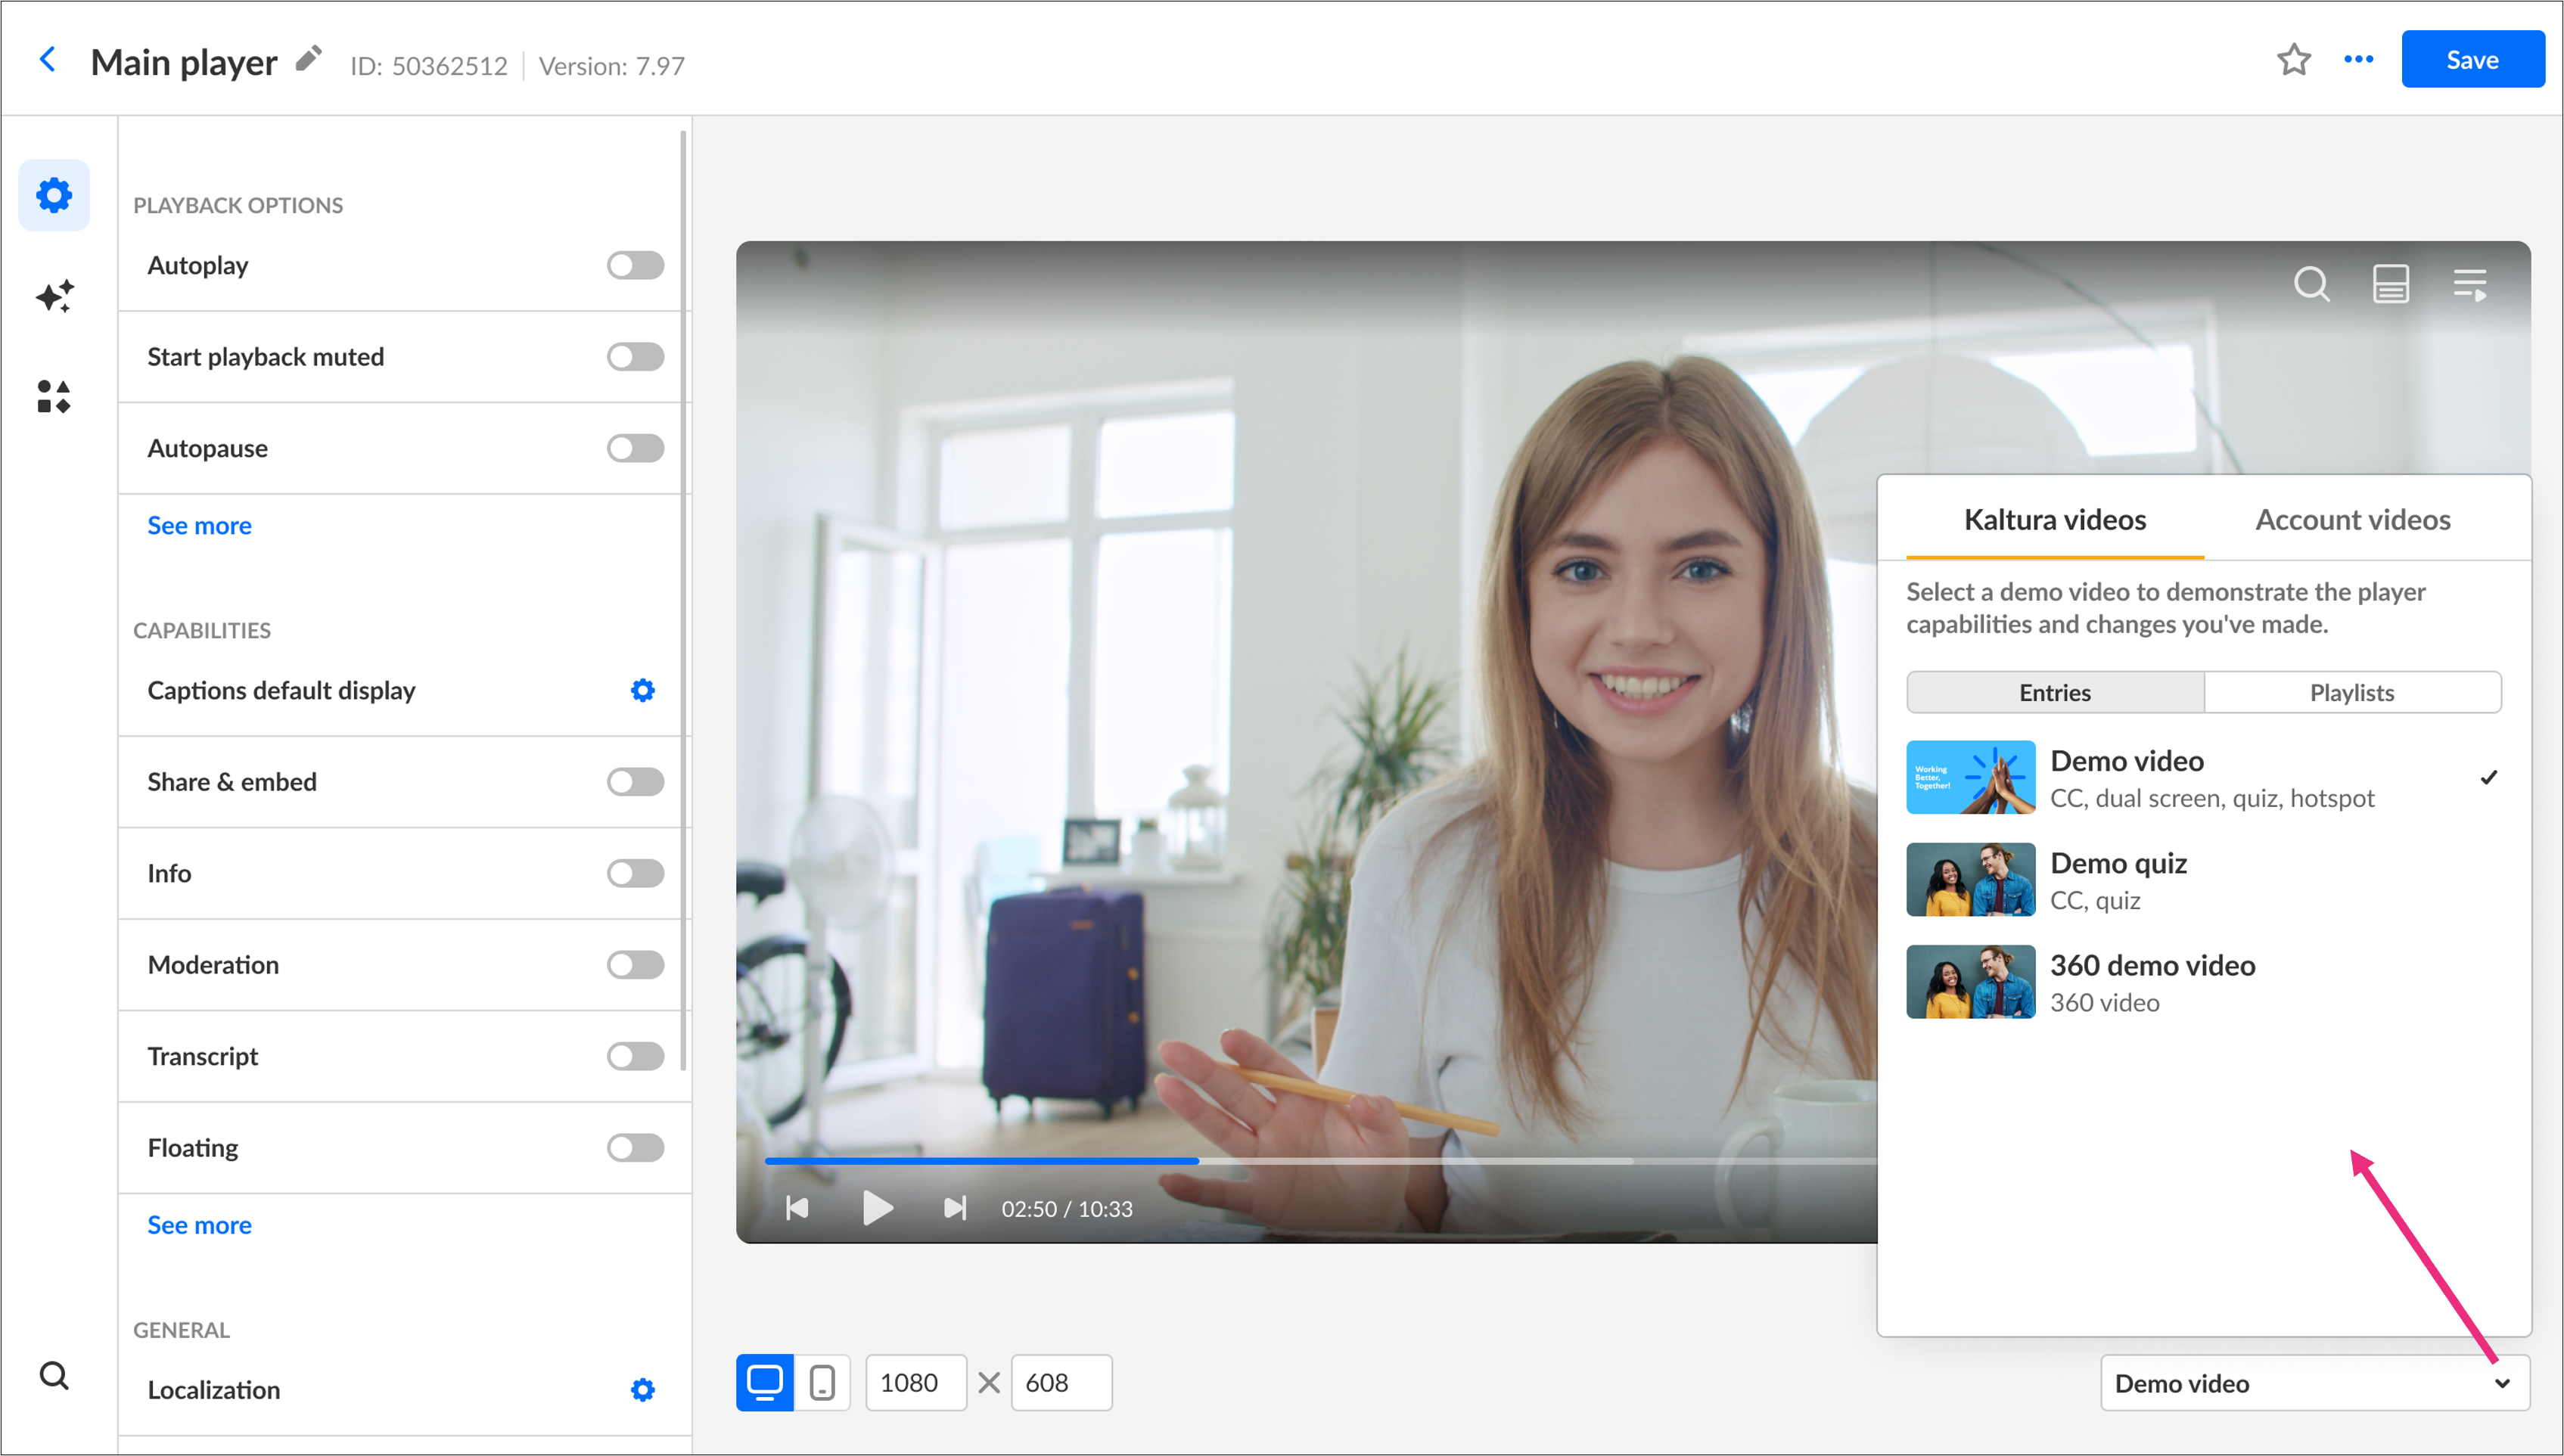
Task: Switch to Account videos tab
Action: 2352,520
